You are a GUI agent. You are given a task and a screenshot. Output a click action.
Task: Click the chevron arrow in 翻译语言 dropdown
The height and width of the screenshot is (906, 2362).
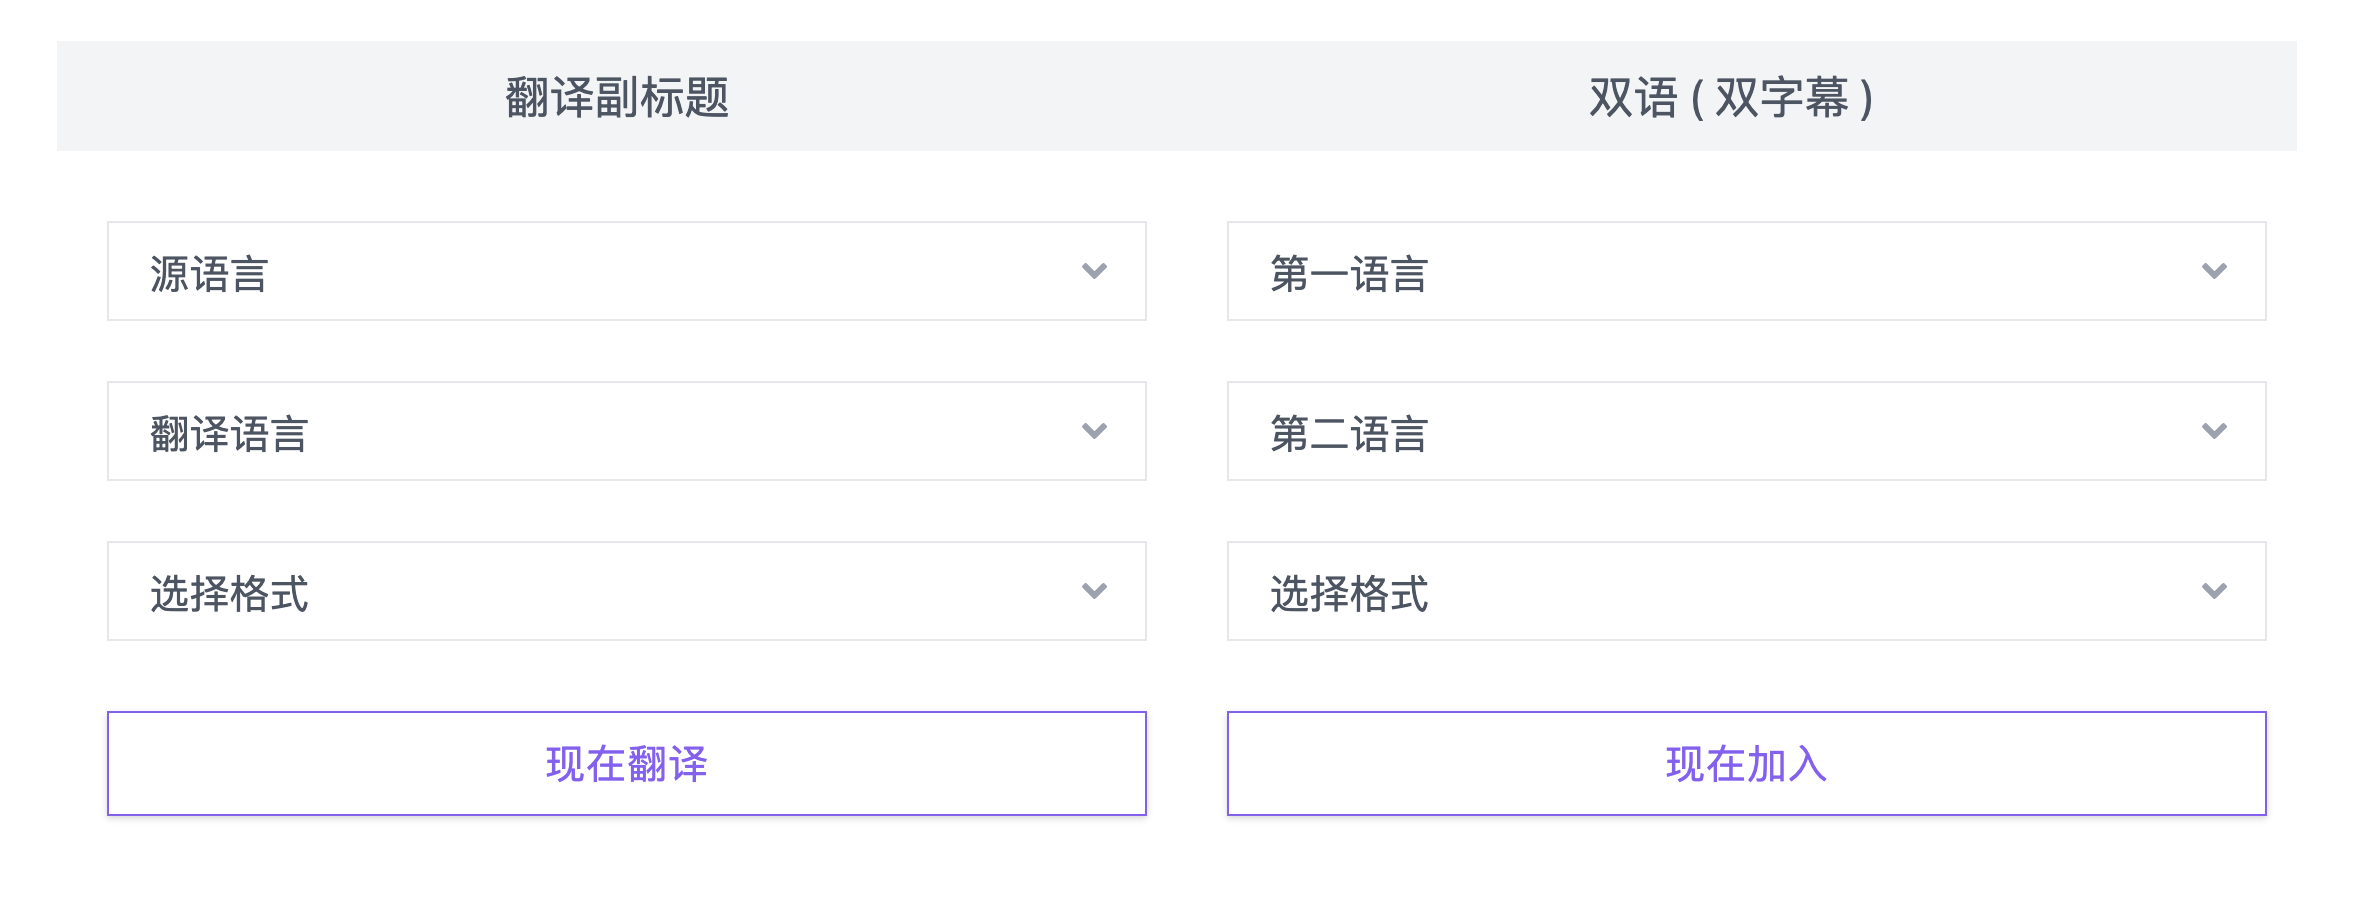pyautogui.click(x=1094, y=431)
